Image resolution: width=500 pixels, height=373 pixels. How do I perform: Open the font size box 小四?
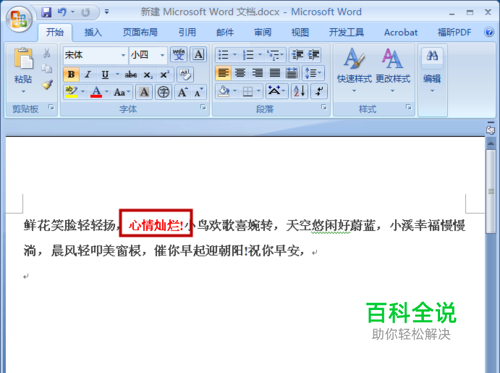coord(148,55)
